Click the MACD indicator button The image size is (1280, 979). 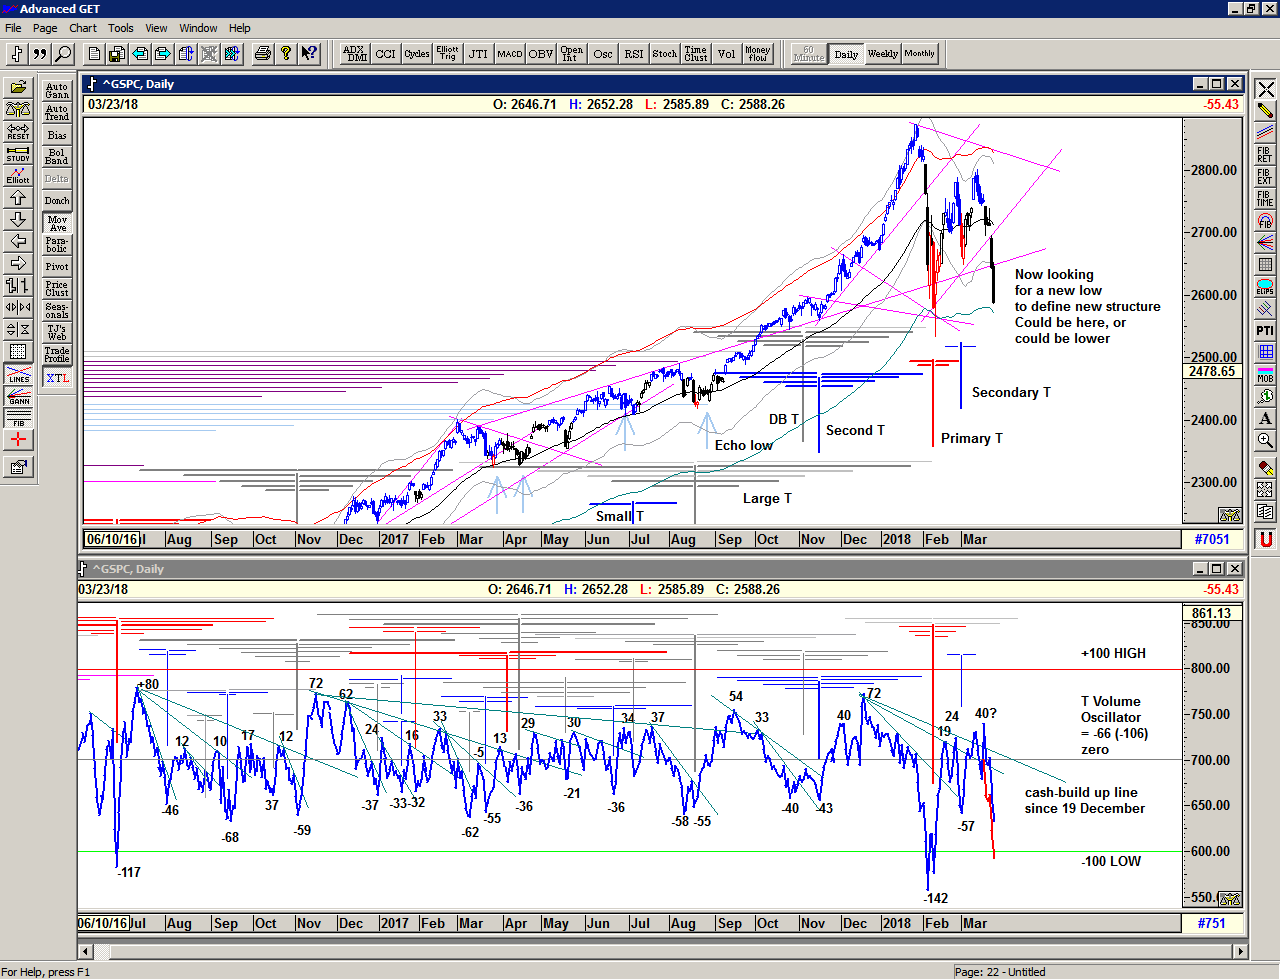(510, 54)
